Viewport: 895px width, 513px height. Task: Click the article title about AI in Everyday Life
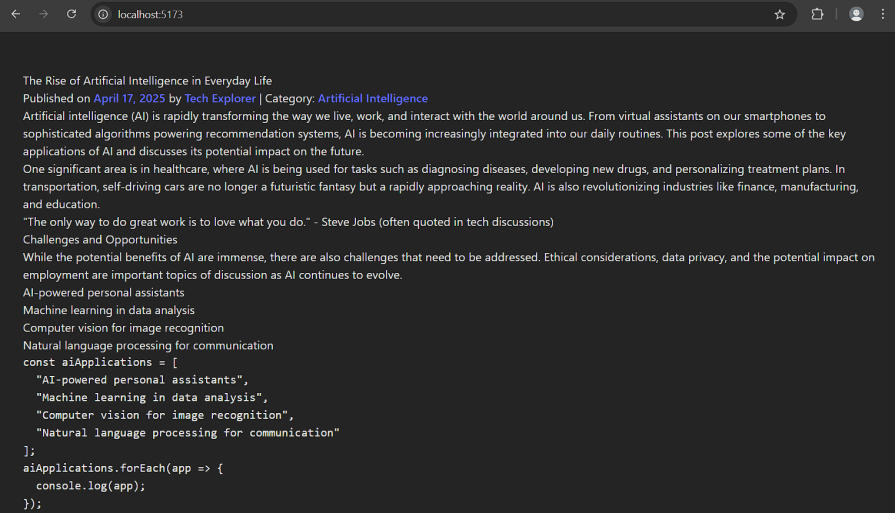pos(147,81)
